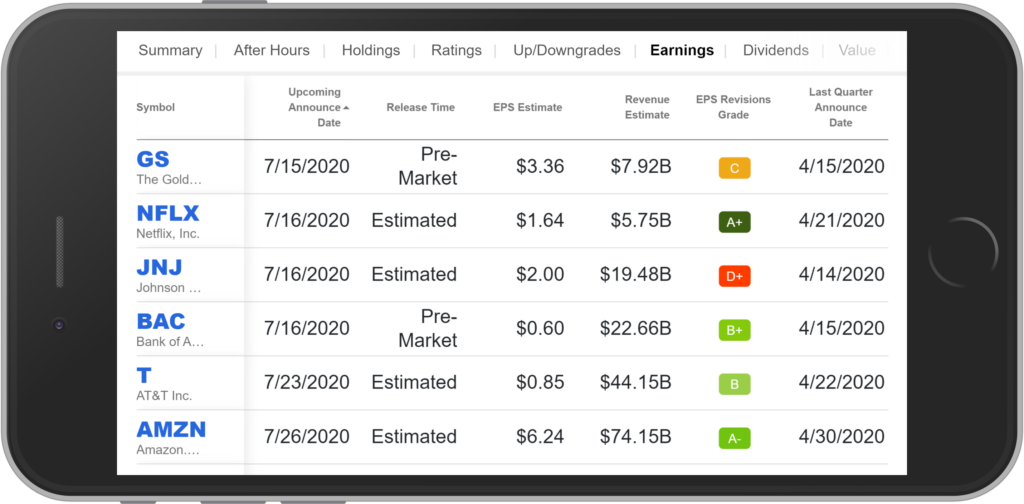Open the T (AT&T) symbol link
The image size is (1024, 504).
click(x=144, y=375)
